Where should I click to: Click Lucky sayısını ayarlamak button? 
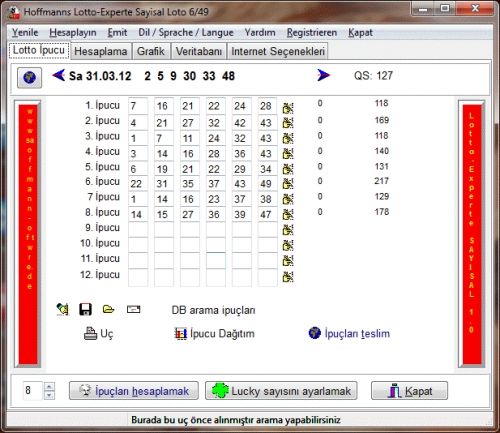[x=281, y=391]
